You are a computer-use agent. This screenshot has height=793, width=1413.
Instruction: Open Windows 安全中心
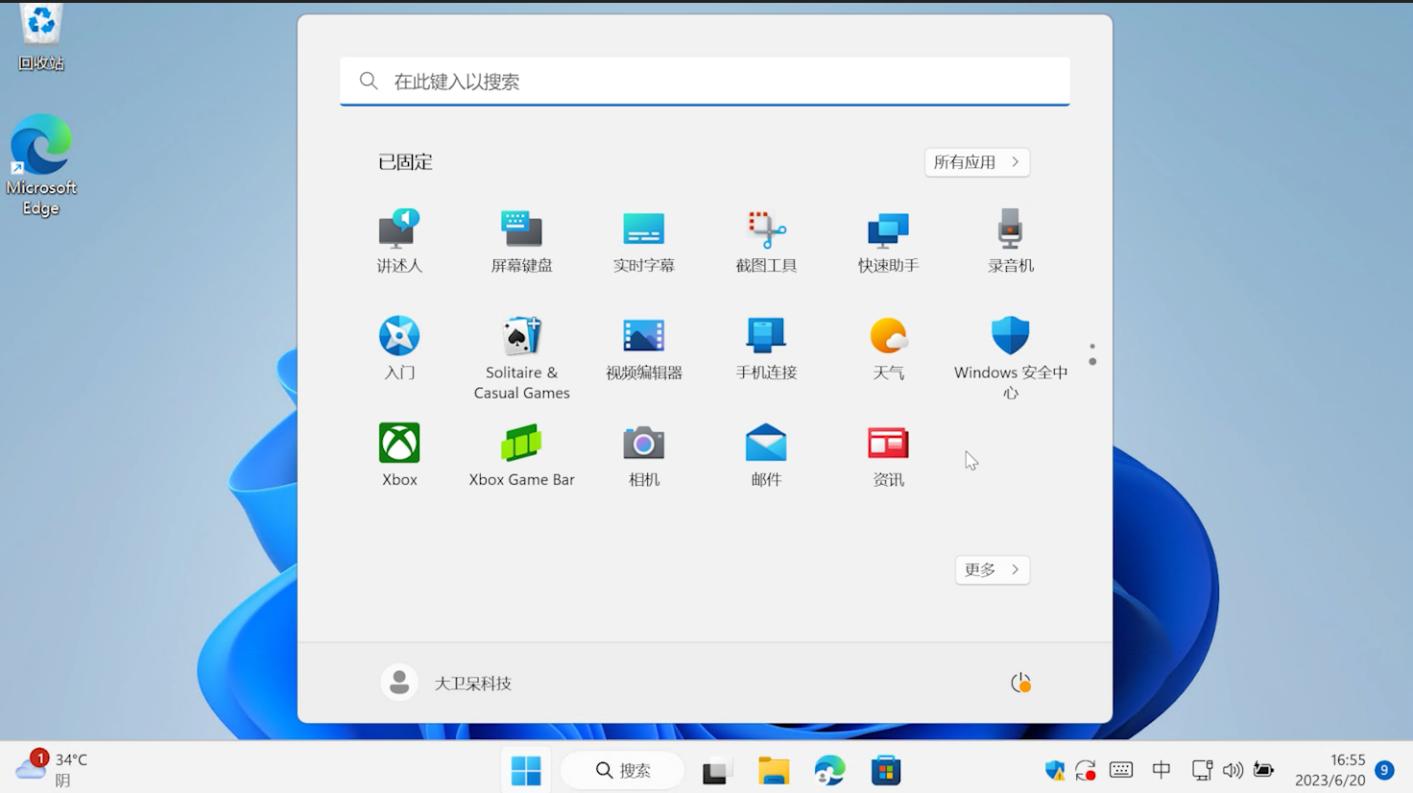pyautogui.click(x=1009, y=347)
